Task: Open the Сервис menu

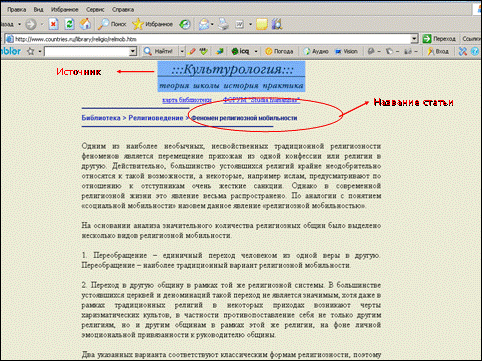Action: tap(95, 9)
